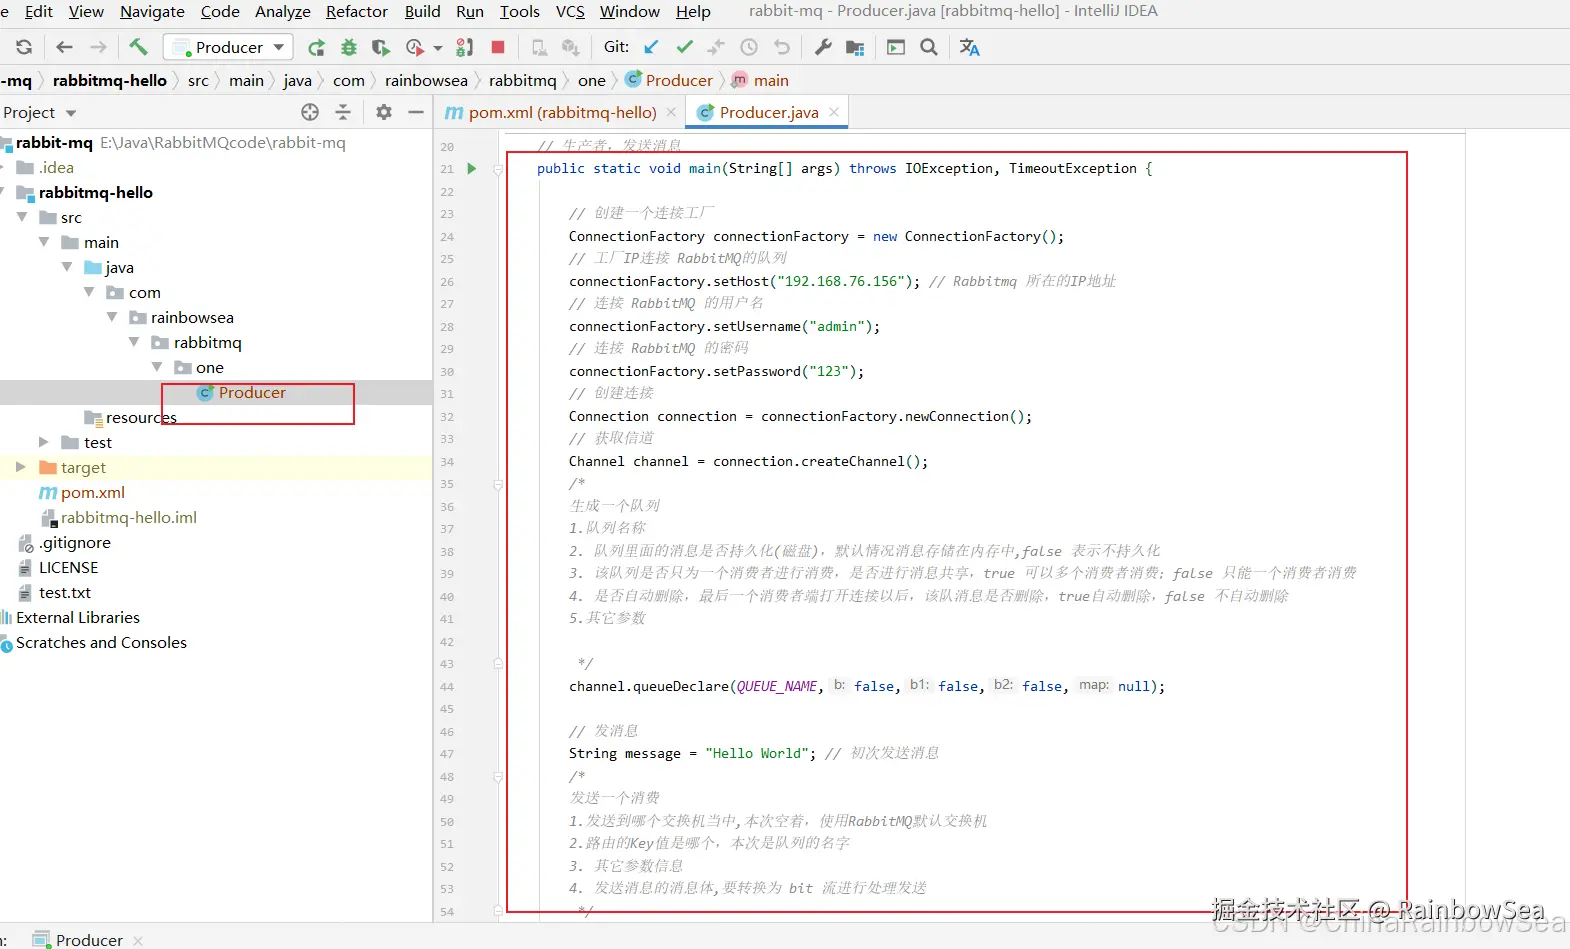Image resolution: width=1570 pixels, height=949 pixels.
Task: Select the LICENSE file in tree
Action: [68, 567]
